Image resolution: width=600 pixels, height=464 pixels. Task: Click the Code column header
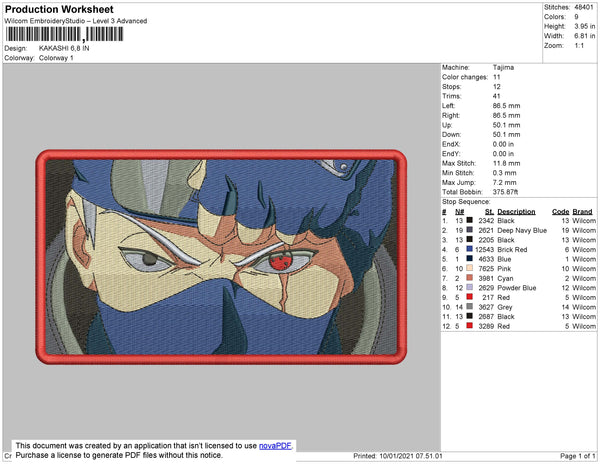(x=561, y=212)
